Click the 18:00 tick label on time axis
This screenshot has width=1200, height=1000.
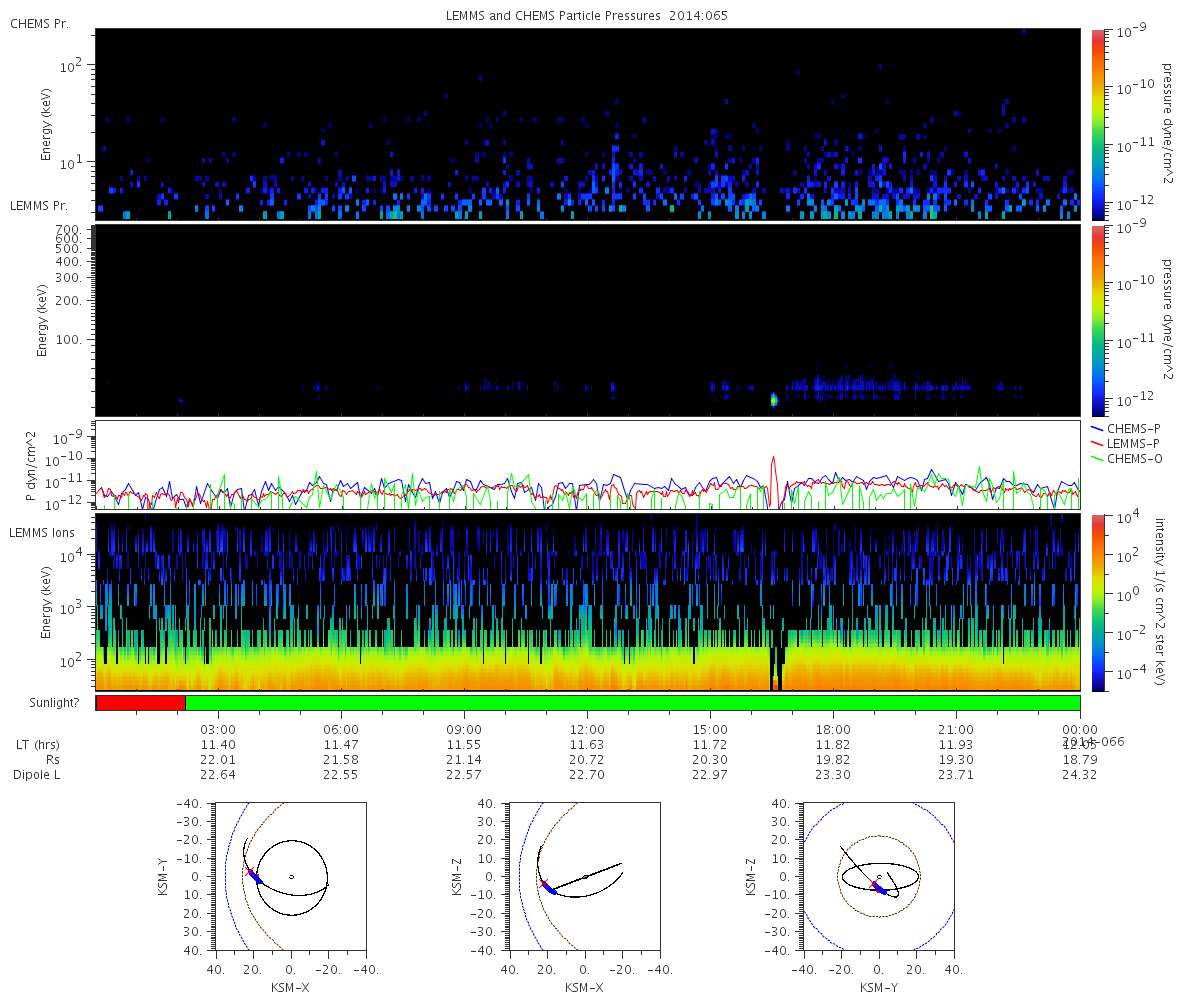tap(833, 730)
